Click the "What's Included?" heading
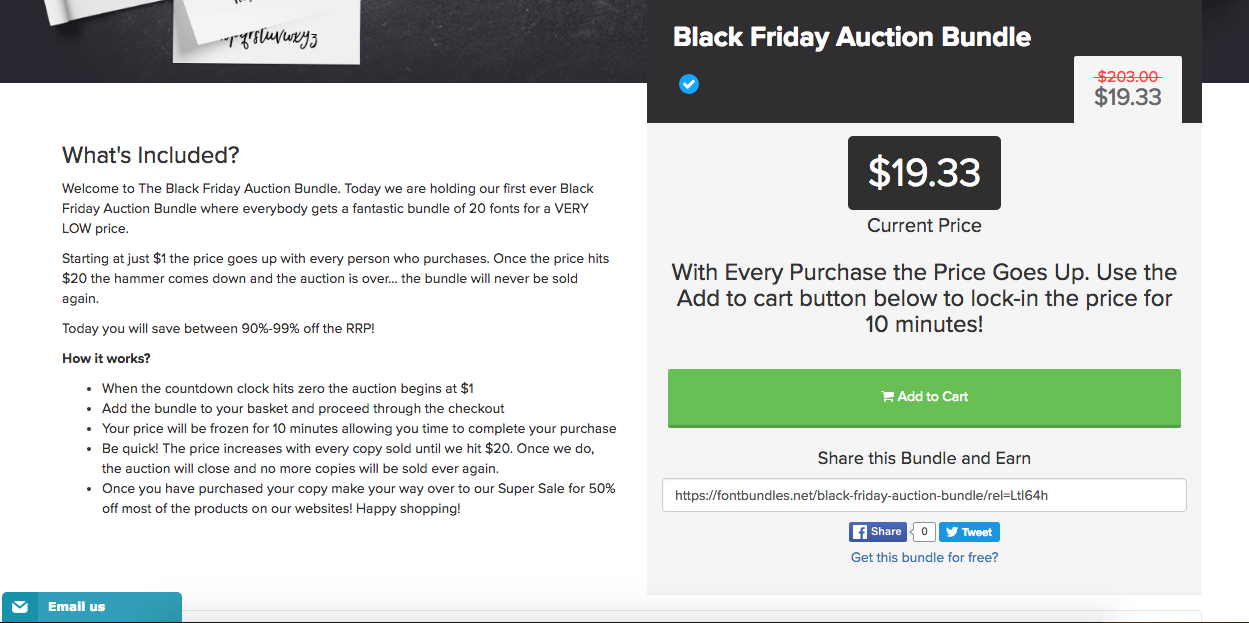 (x=151, y=155)
